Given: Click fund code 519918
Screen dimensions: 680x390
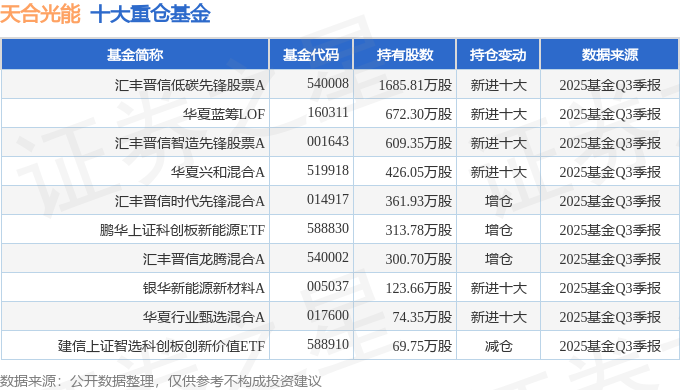Looking at the screenshot, I should (328, 170).
